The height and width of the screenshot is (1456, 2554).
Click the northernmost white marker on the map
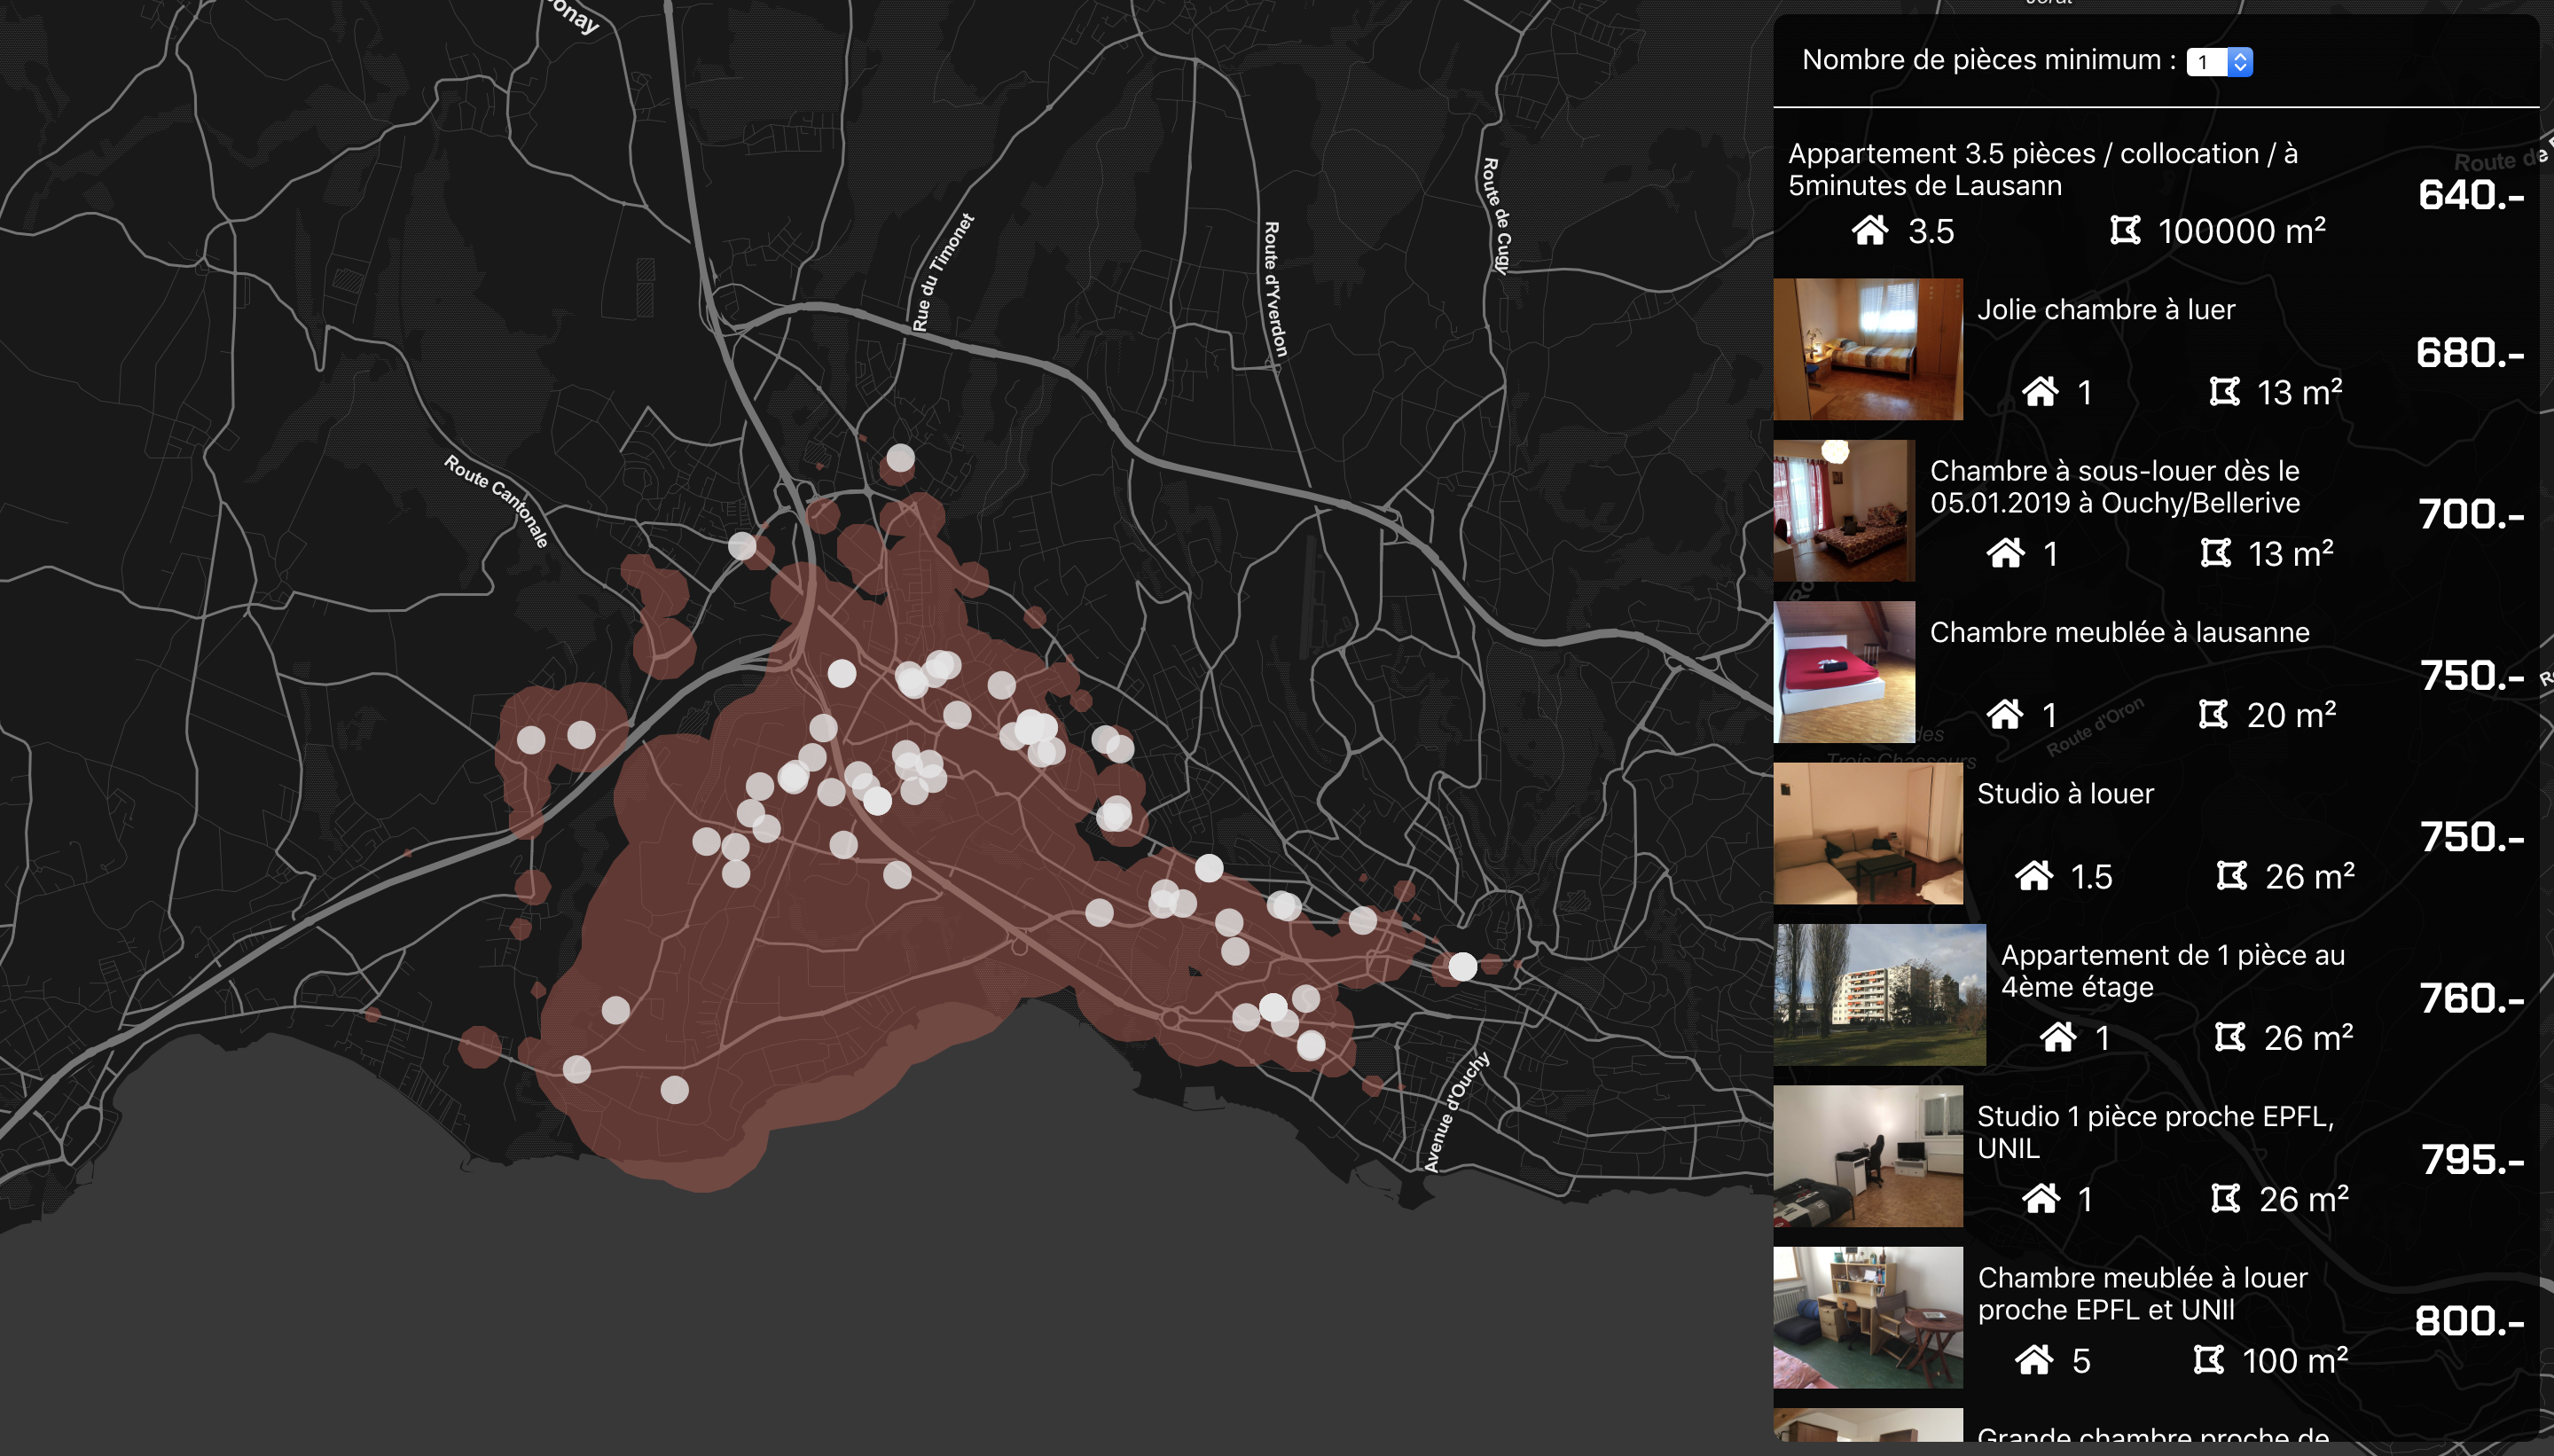point(900,458)
